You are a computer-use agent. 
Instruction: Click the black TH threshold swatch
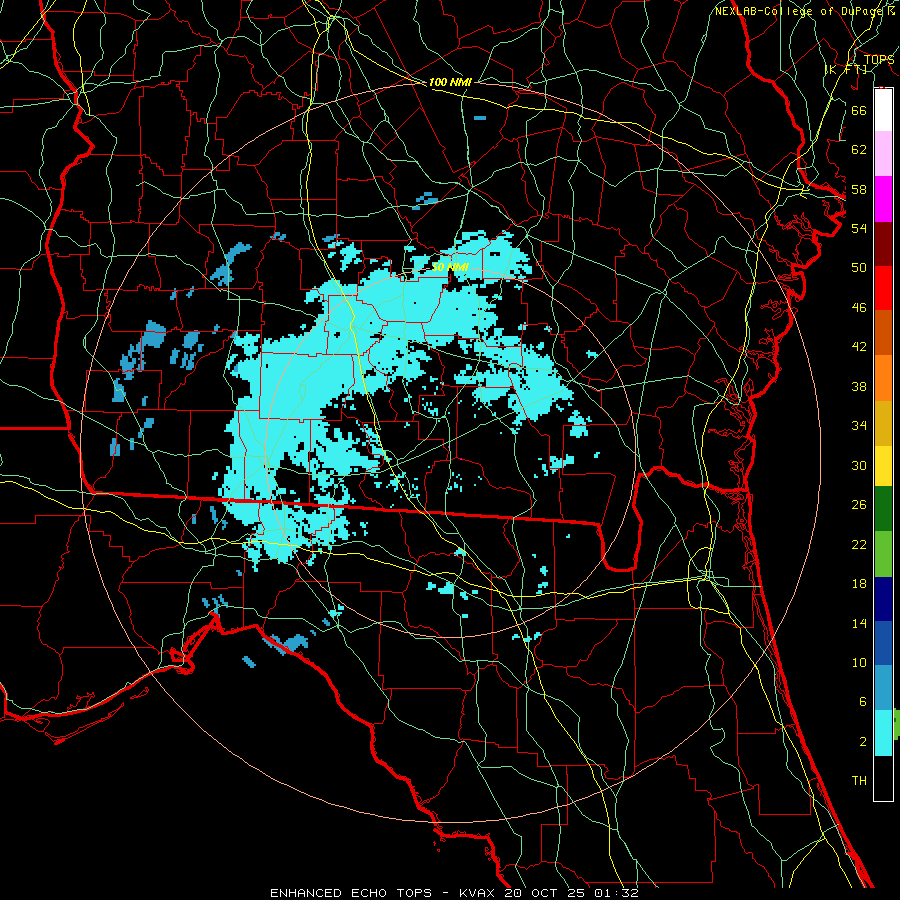click(883, 778)
